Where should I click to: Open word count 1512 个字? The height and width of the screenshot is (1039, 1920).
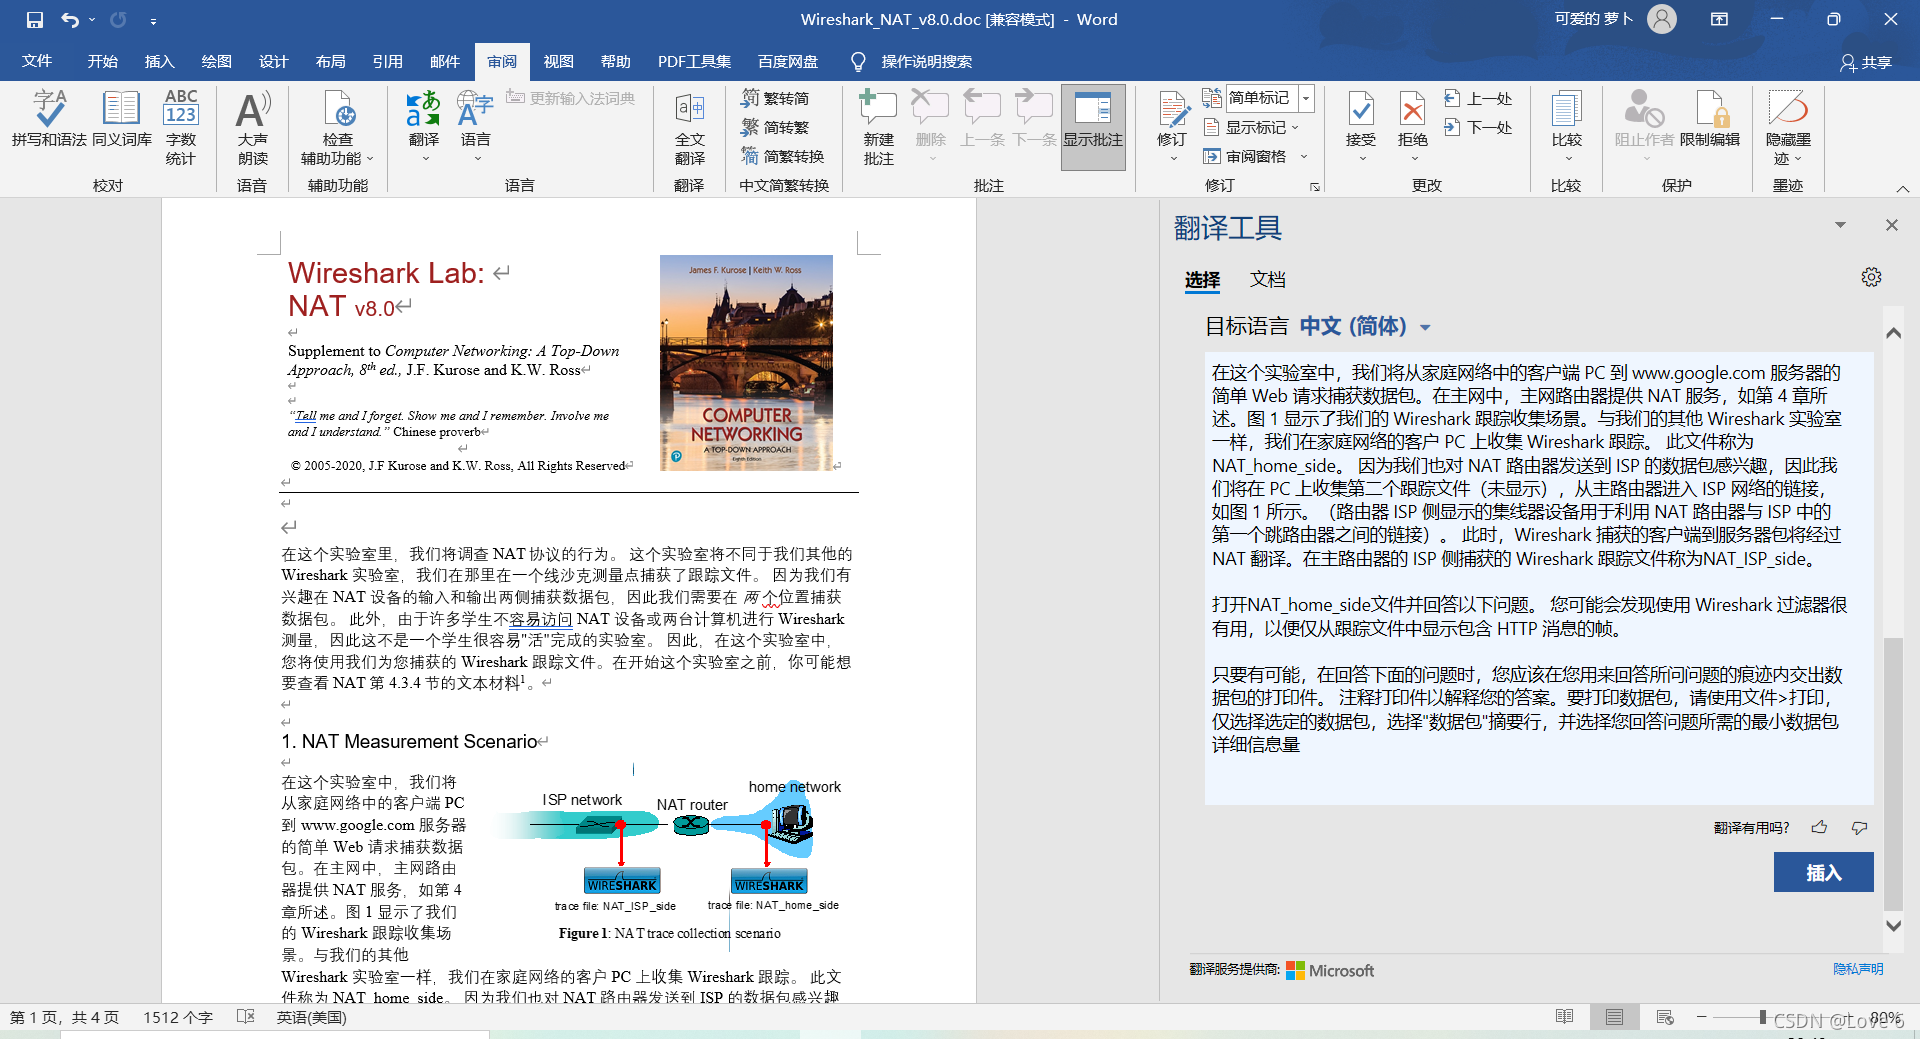coord(178,1017)
